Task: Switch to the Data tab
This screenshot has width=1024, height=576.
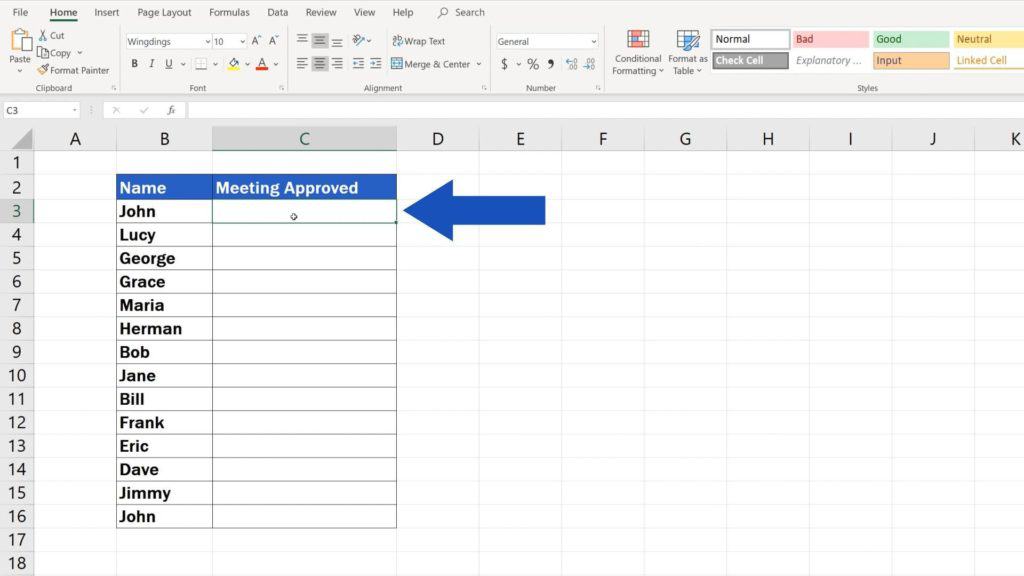Action: point(278,12)
